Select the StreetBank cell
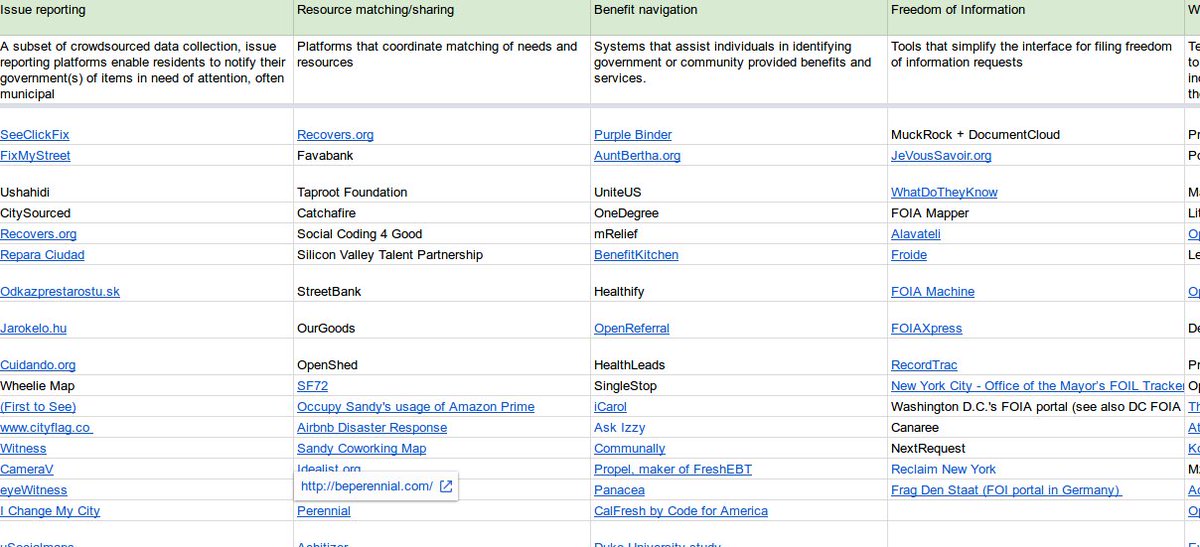1200x547 pixels. (442, 284)
